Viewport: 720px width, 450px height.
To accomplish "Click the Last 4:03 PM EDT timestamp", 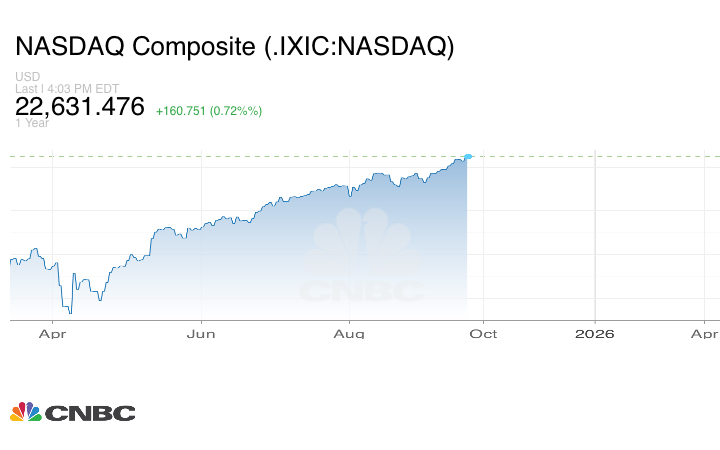I will pos(66,89).
